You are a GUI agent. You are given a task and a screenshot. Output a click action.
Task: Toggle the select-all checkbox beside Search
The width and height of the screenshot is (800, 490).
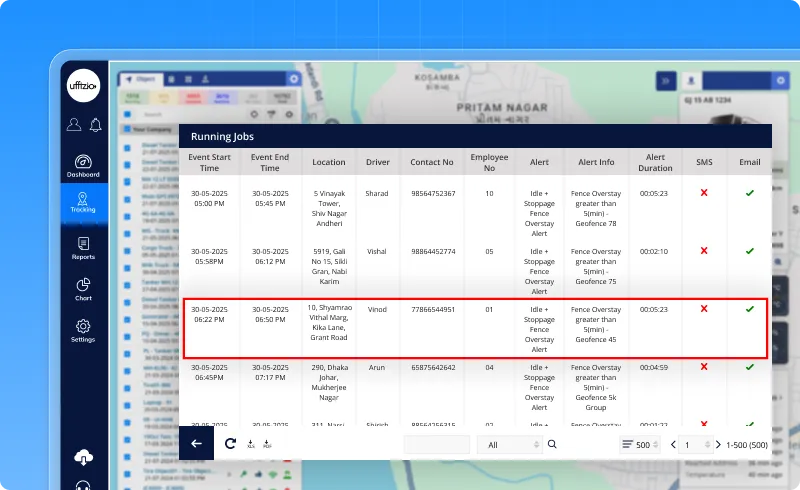click(125, 115)
